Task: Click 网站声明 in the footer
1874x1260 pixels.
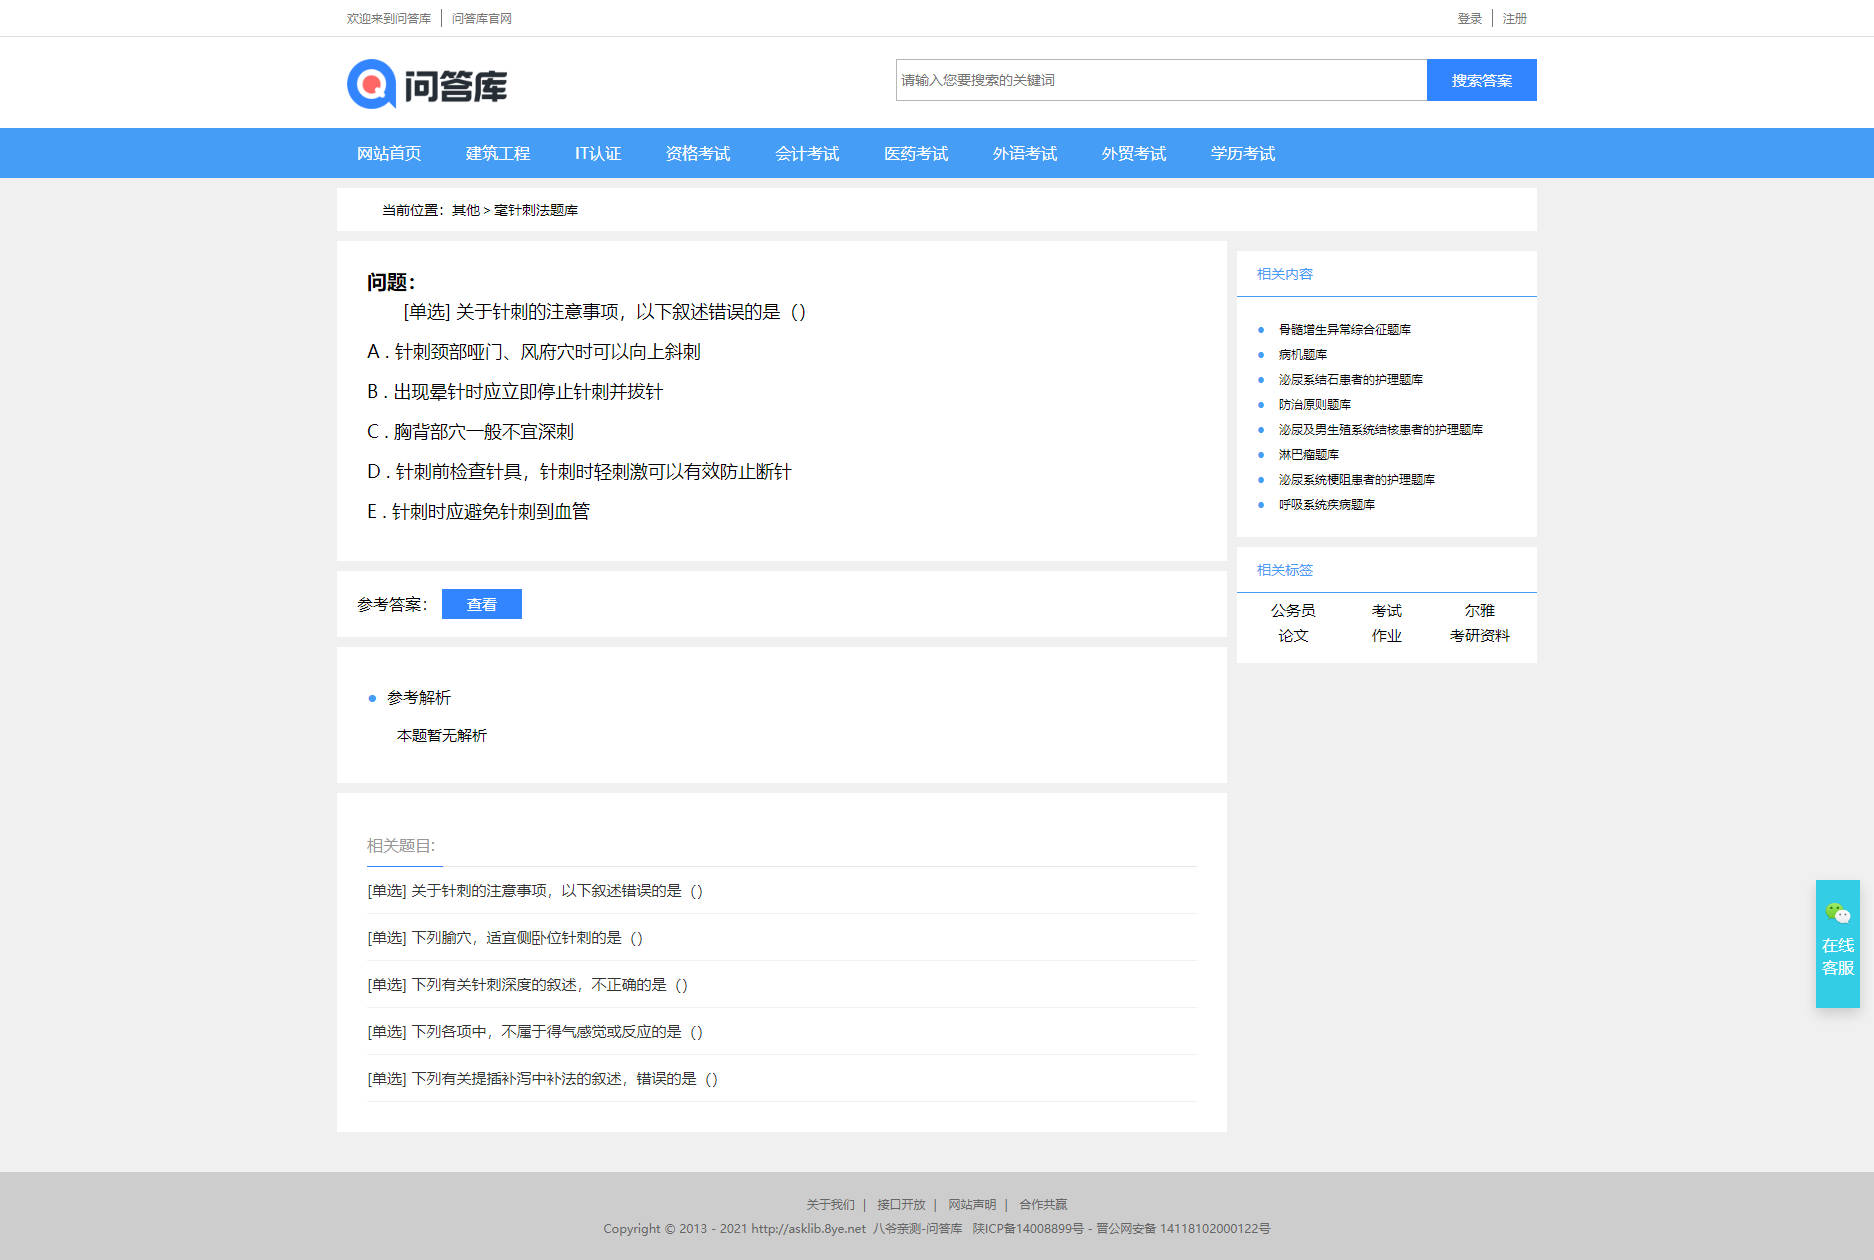Action: click(972, 1204)
